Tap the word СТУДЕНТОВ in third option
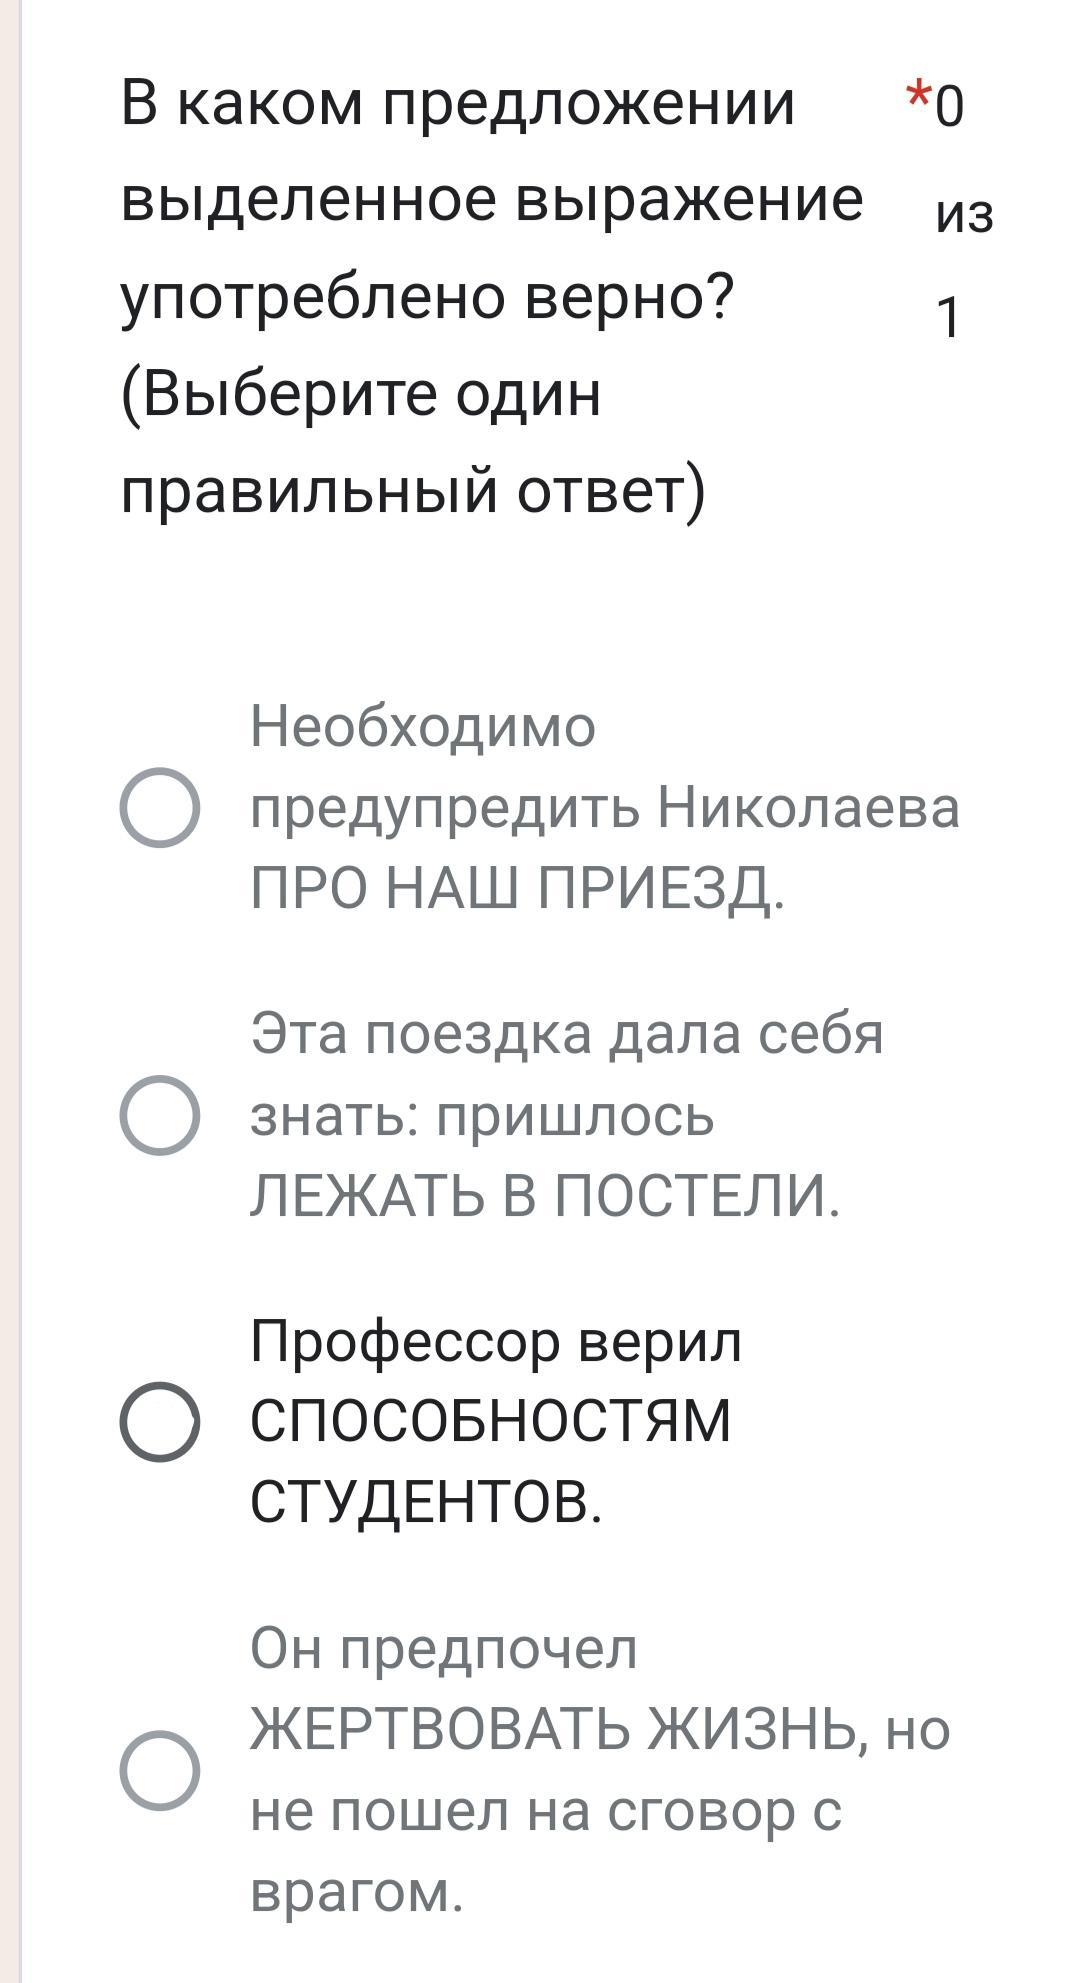This screenshot has width=1080, height=1983. [x=426, y=1502]
